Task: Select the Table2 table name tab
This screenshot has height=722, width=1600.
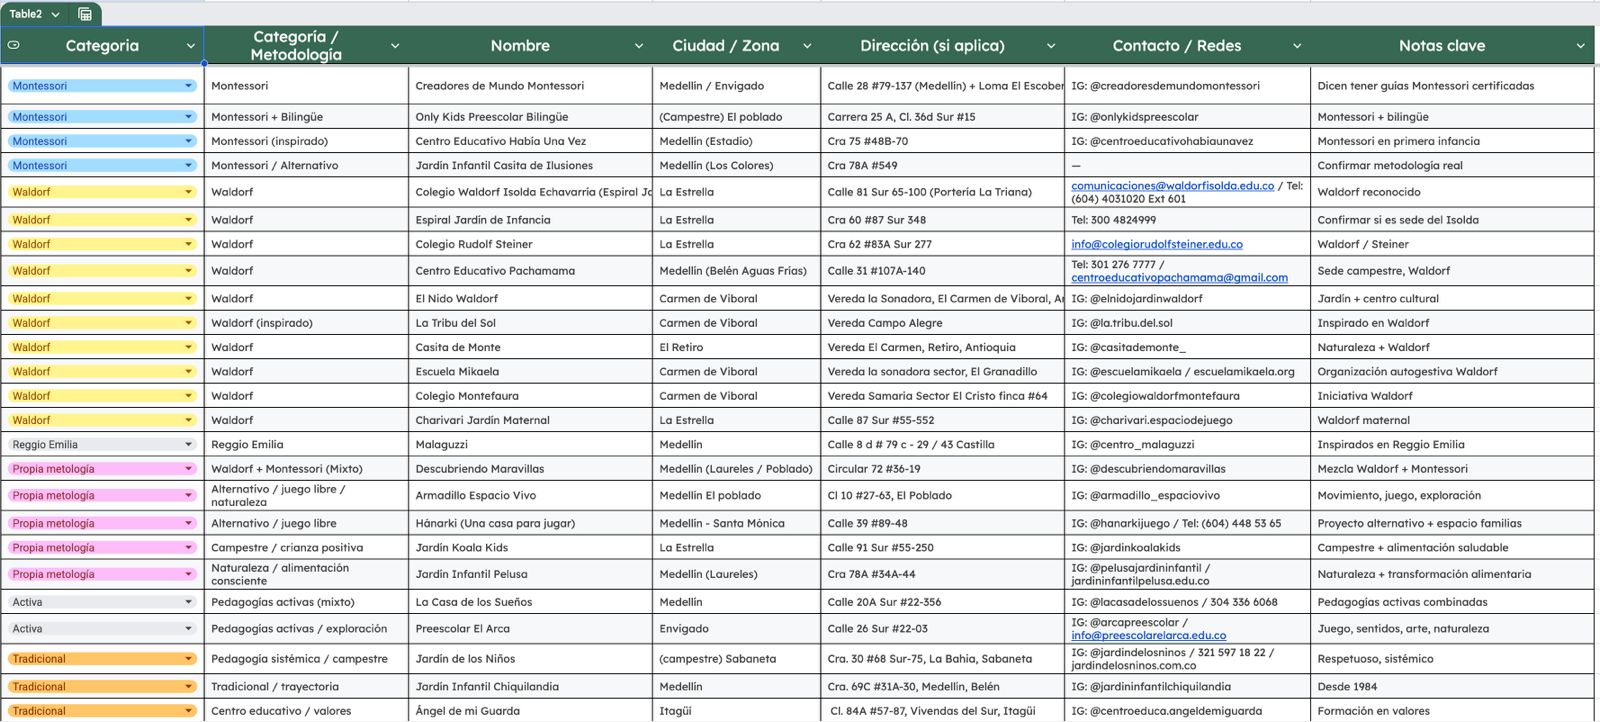Action: (26, 14)
